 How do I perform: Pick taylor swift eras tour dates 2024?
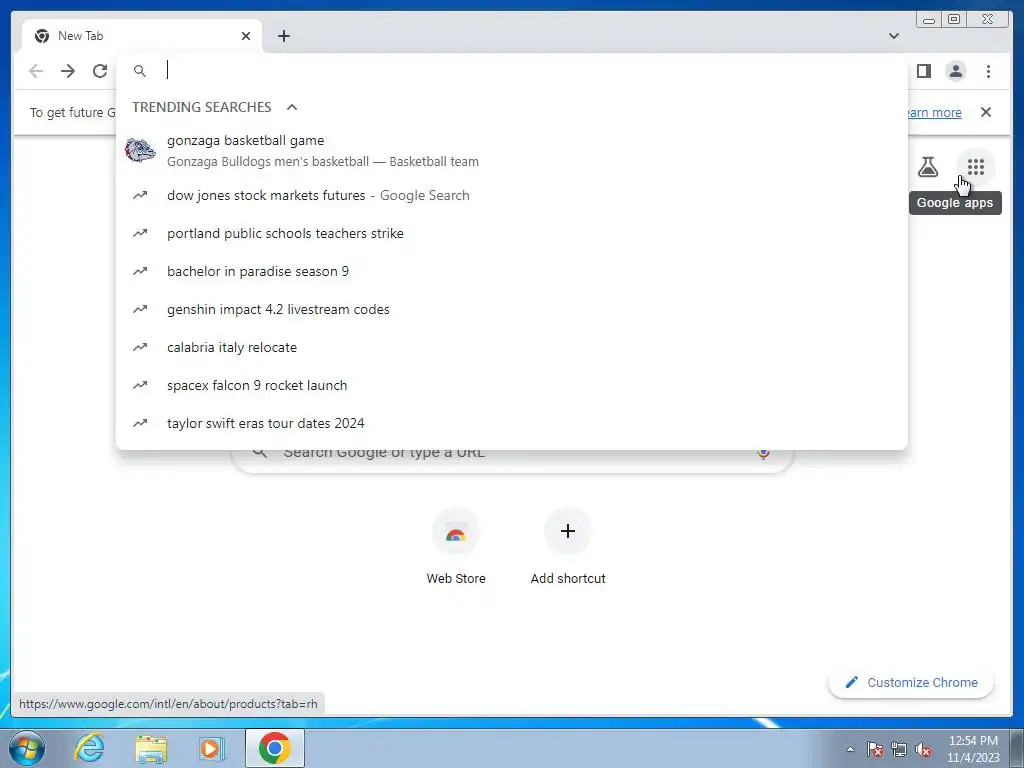(512, 423)
